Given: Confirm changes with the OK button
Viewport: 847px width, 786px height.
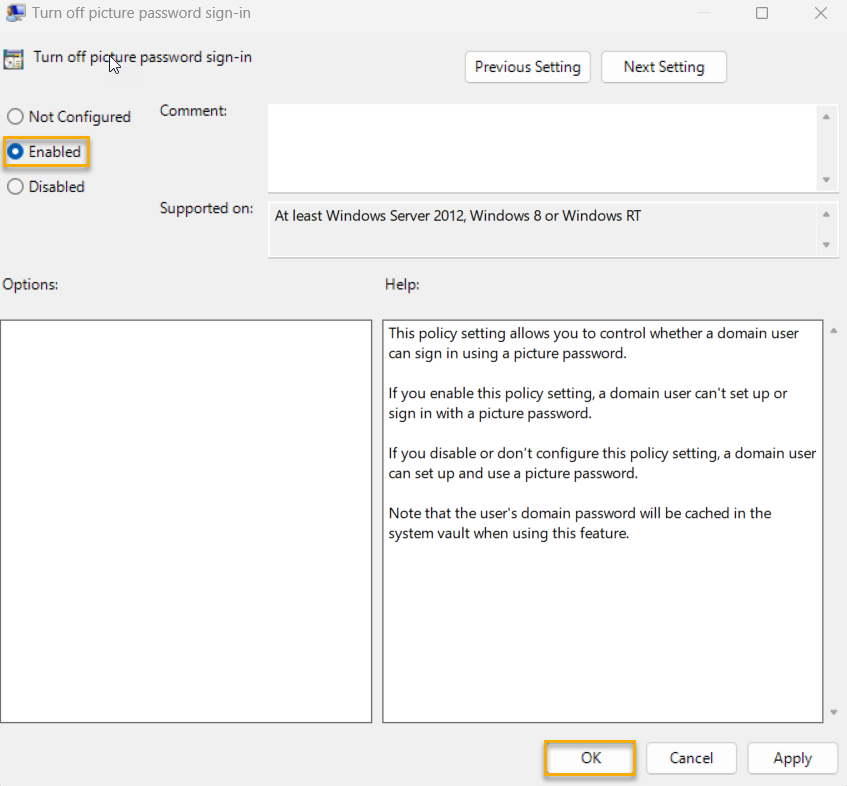Looking at the screenshot, I should [x=589, y=758].
